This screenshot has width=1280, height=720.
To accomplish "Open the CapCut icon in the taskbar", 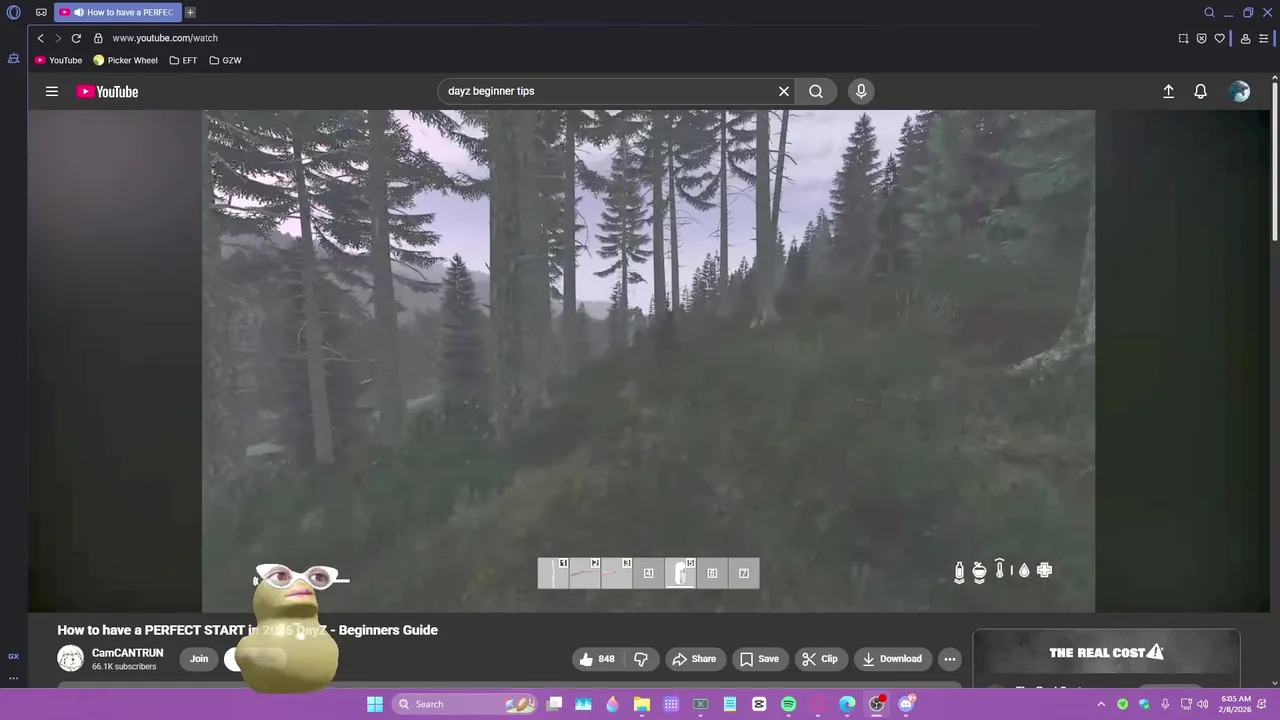I will pyautogui.click(x=759, y=704).
